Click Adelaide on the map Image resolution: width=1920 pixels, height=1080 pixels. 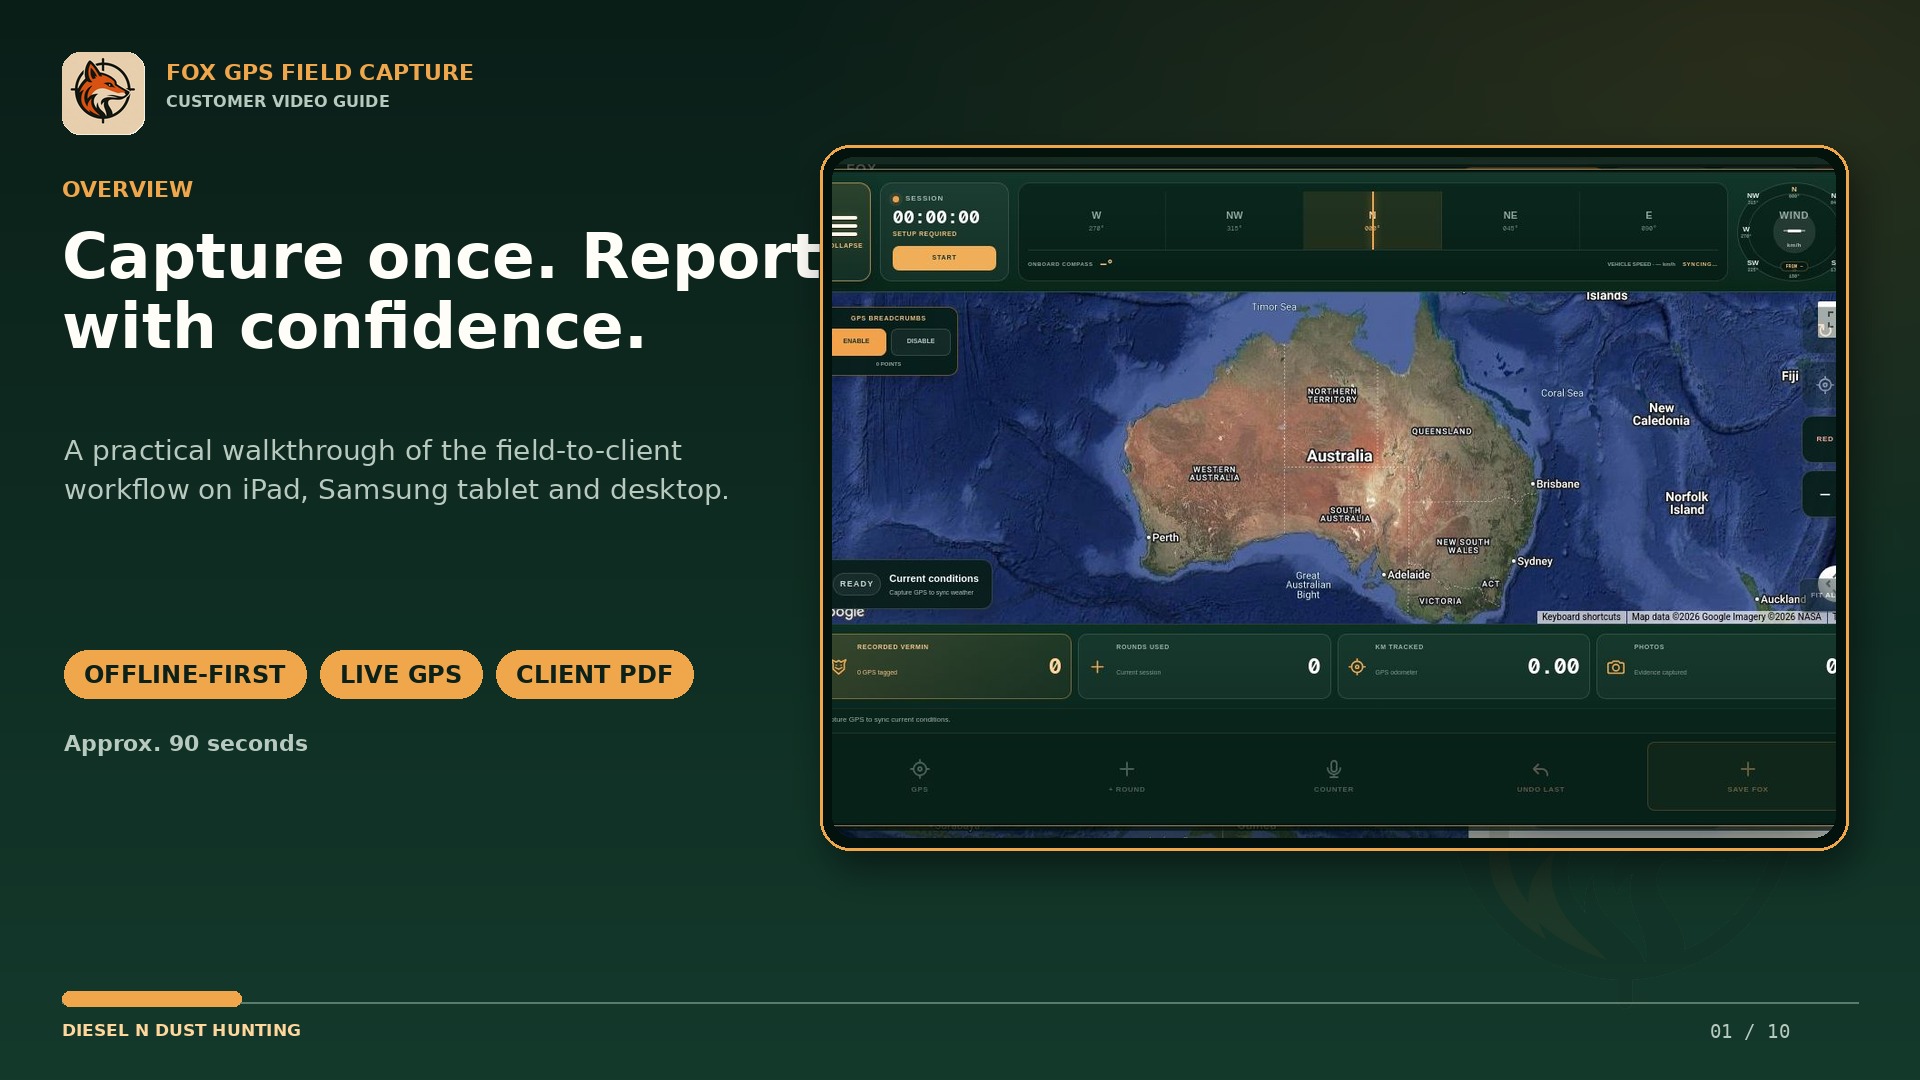click(x=1407, y=575)
